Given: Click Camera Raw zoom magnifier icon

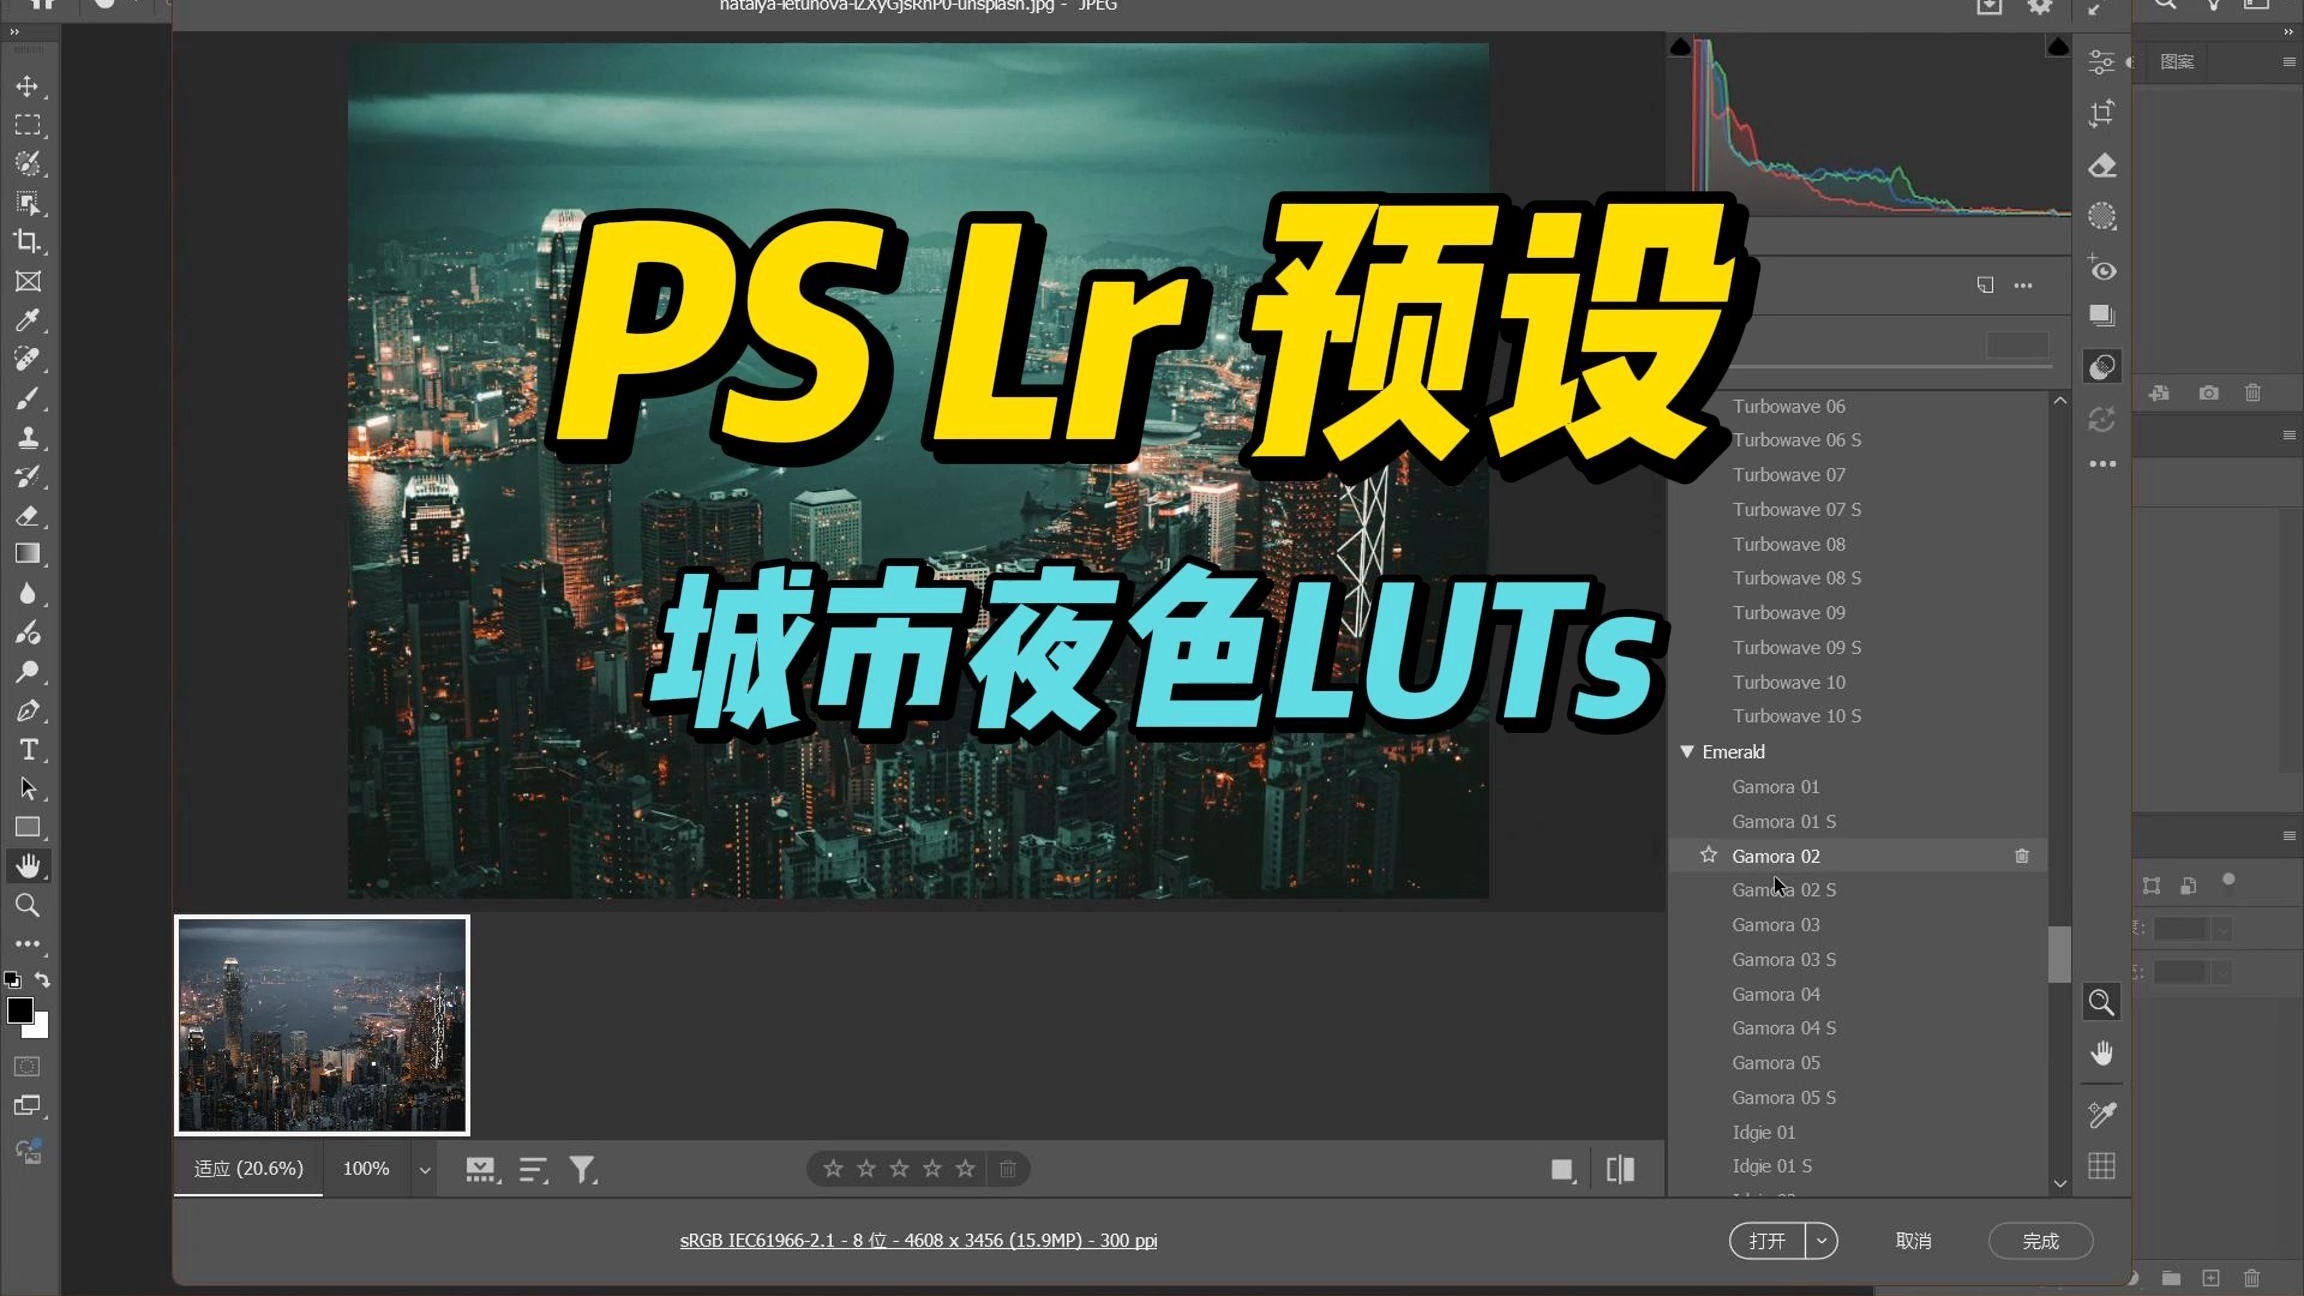Looking at the screenshot, I should tap(2101, 1002).
